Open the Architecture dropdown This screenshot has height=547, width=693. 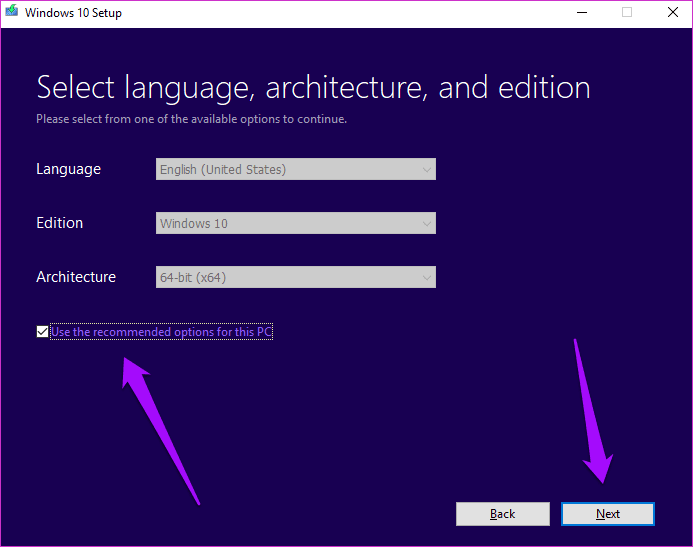pyautogui.click(x=296, y=277)
